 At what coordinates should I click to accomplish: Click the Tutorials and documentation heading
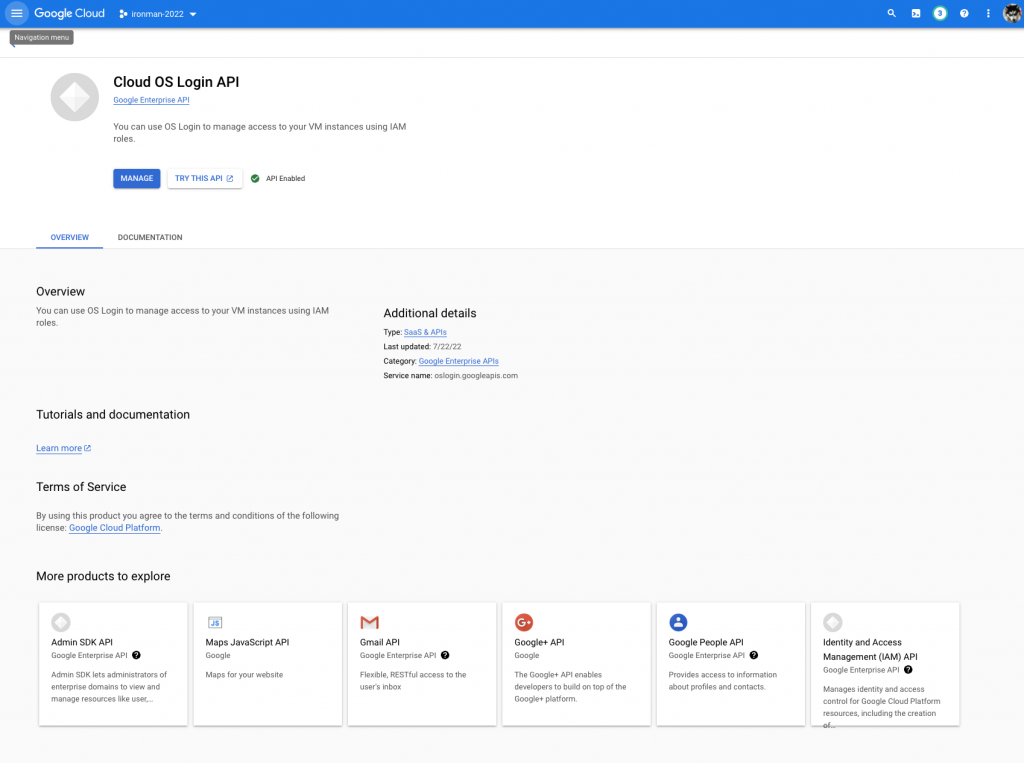click(x=113, y=414)
